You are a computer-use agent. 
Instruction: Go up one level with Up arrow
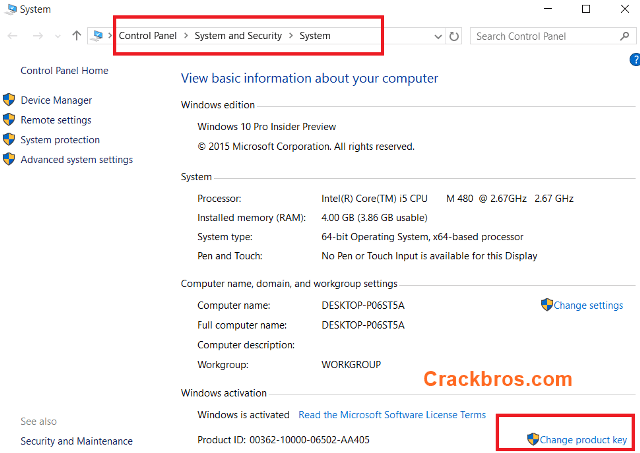pos(76,36)
